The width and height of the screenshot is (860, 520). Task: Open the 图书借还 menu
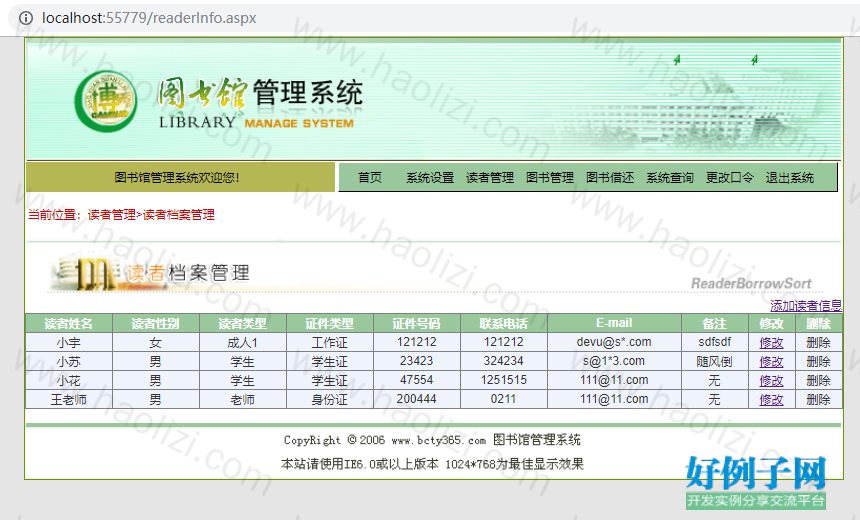point(610,178)
